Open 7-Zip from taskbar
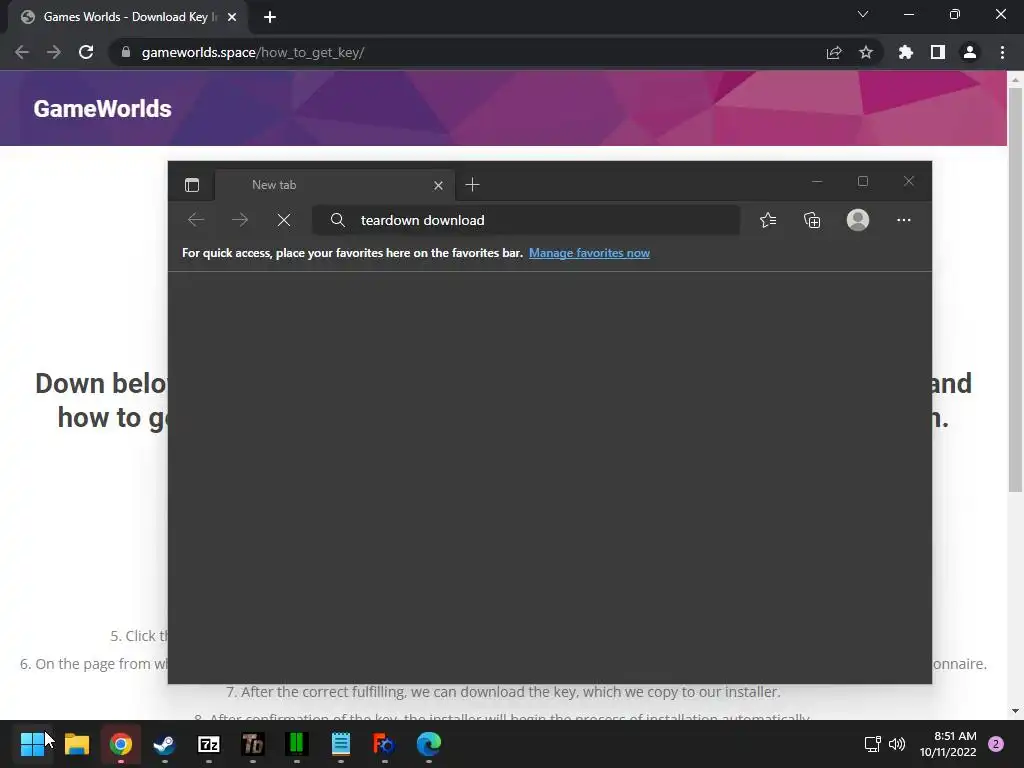This screenshot has height=768, width=1024. tap(209, 744)
